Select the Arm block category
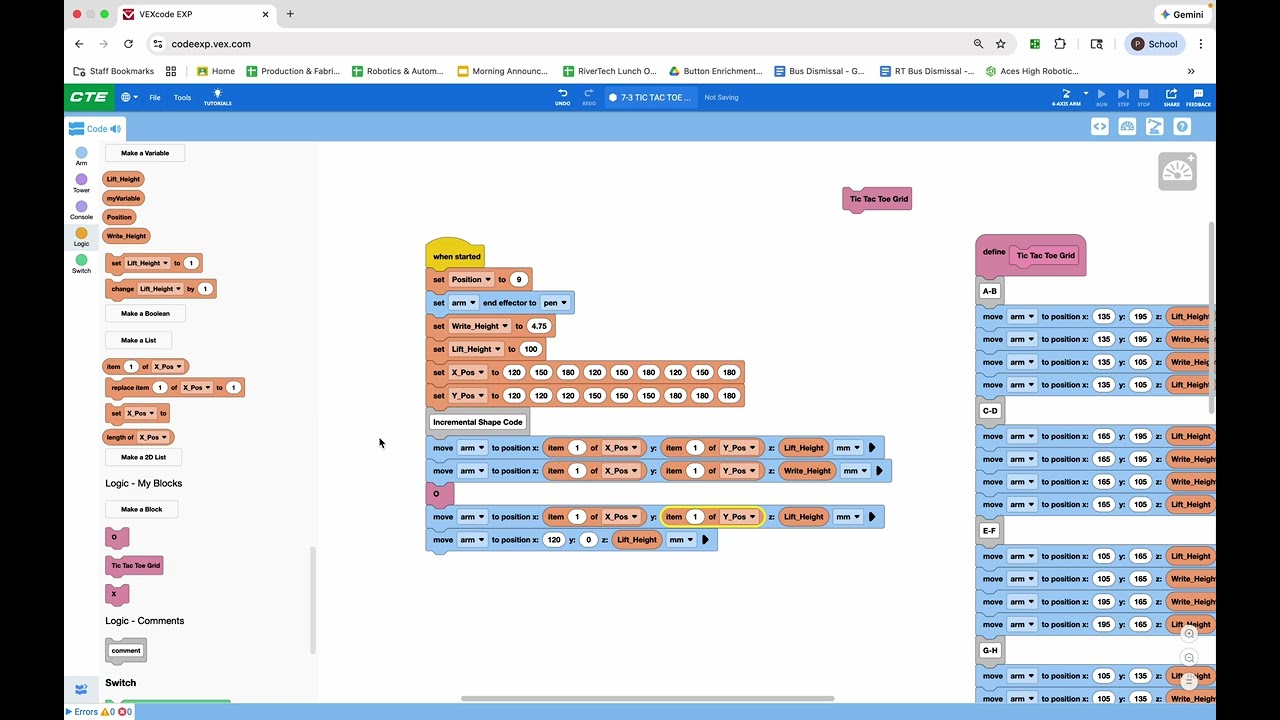Image resolution: width=1280 pixels, height=720 pixels. (81, 156)
